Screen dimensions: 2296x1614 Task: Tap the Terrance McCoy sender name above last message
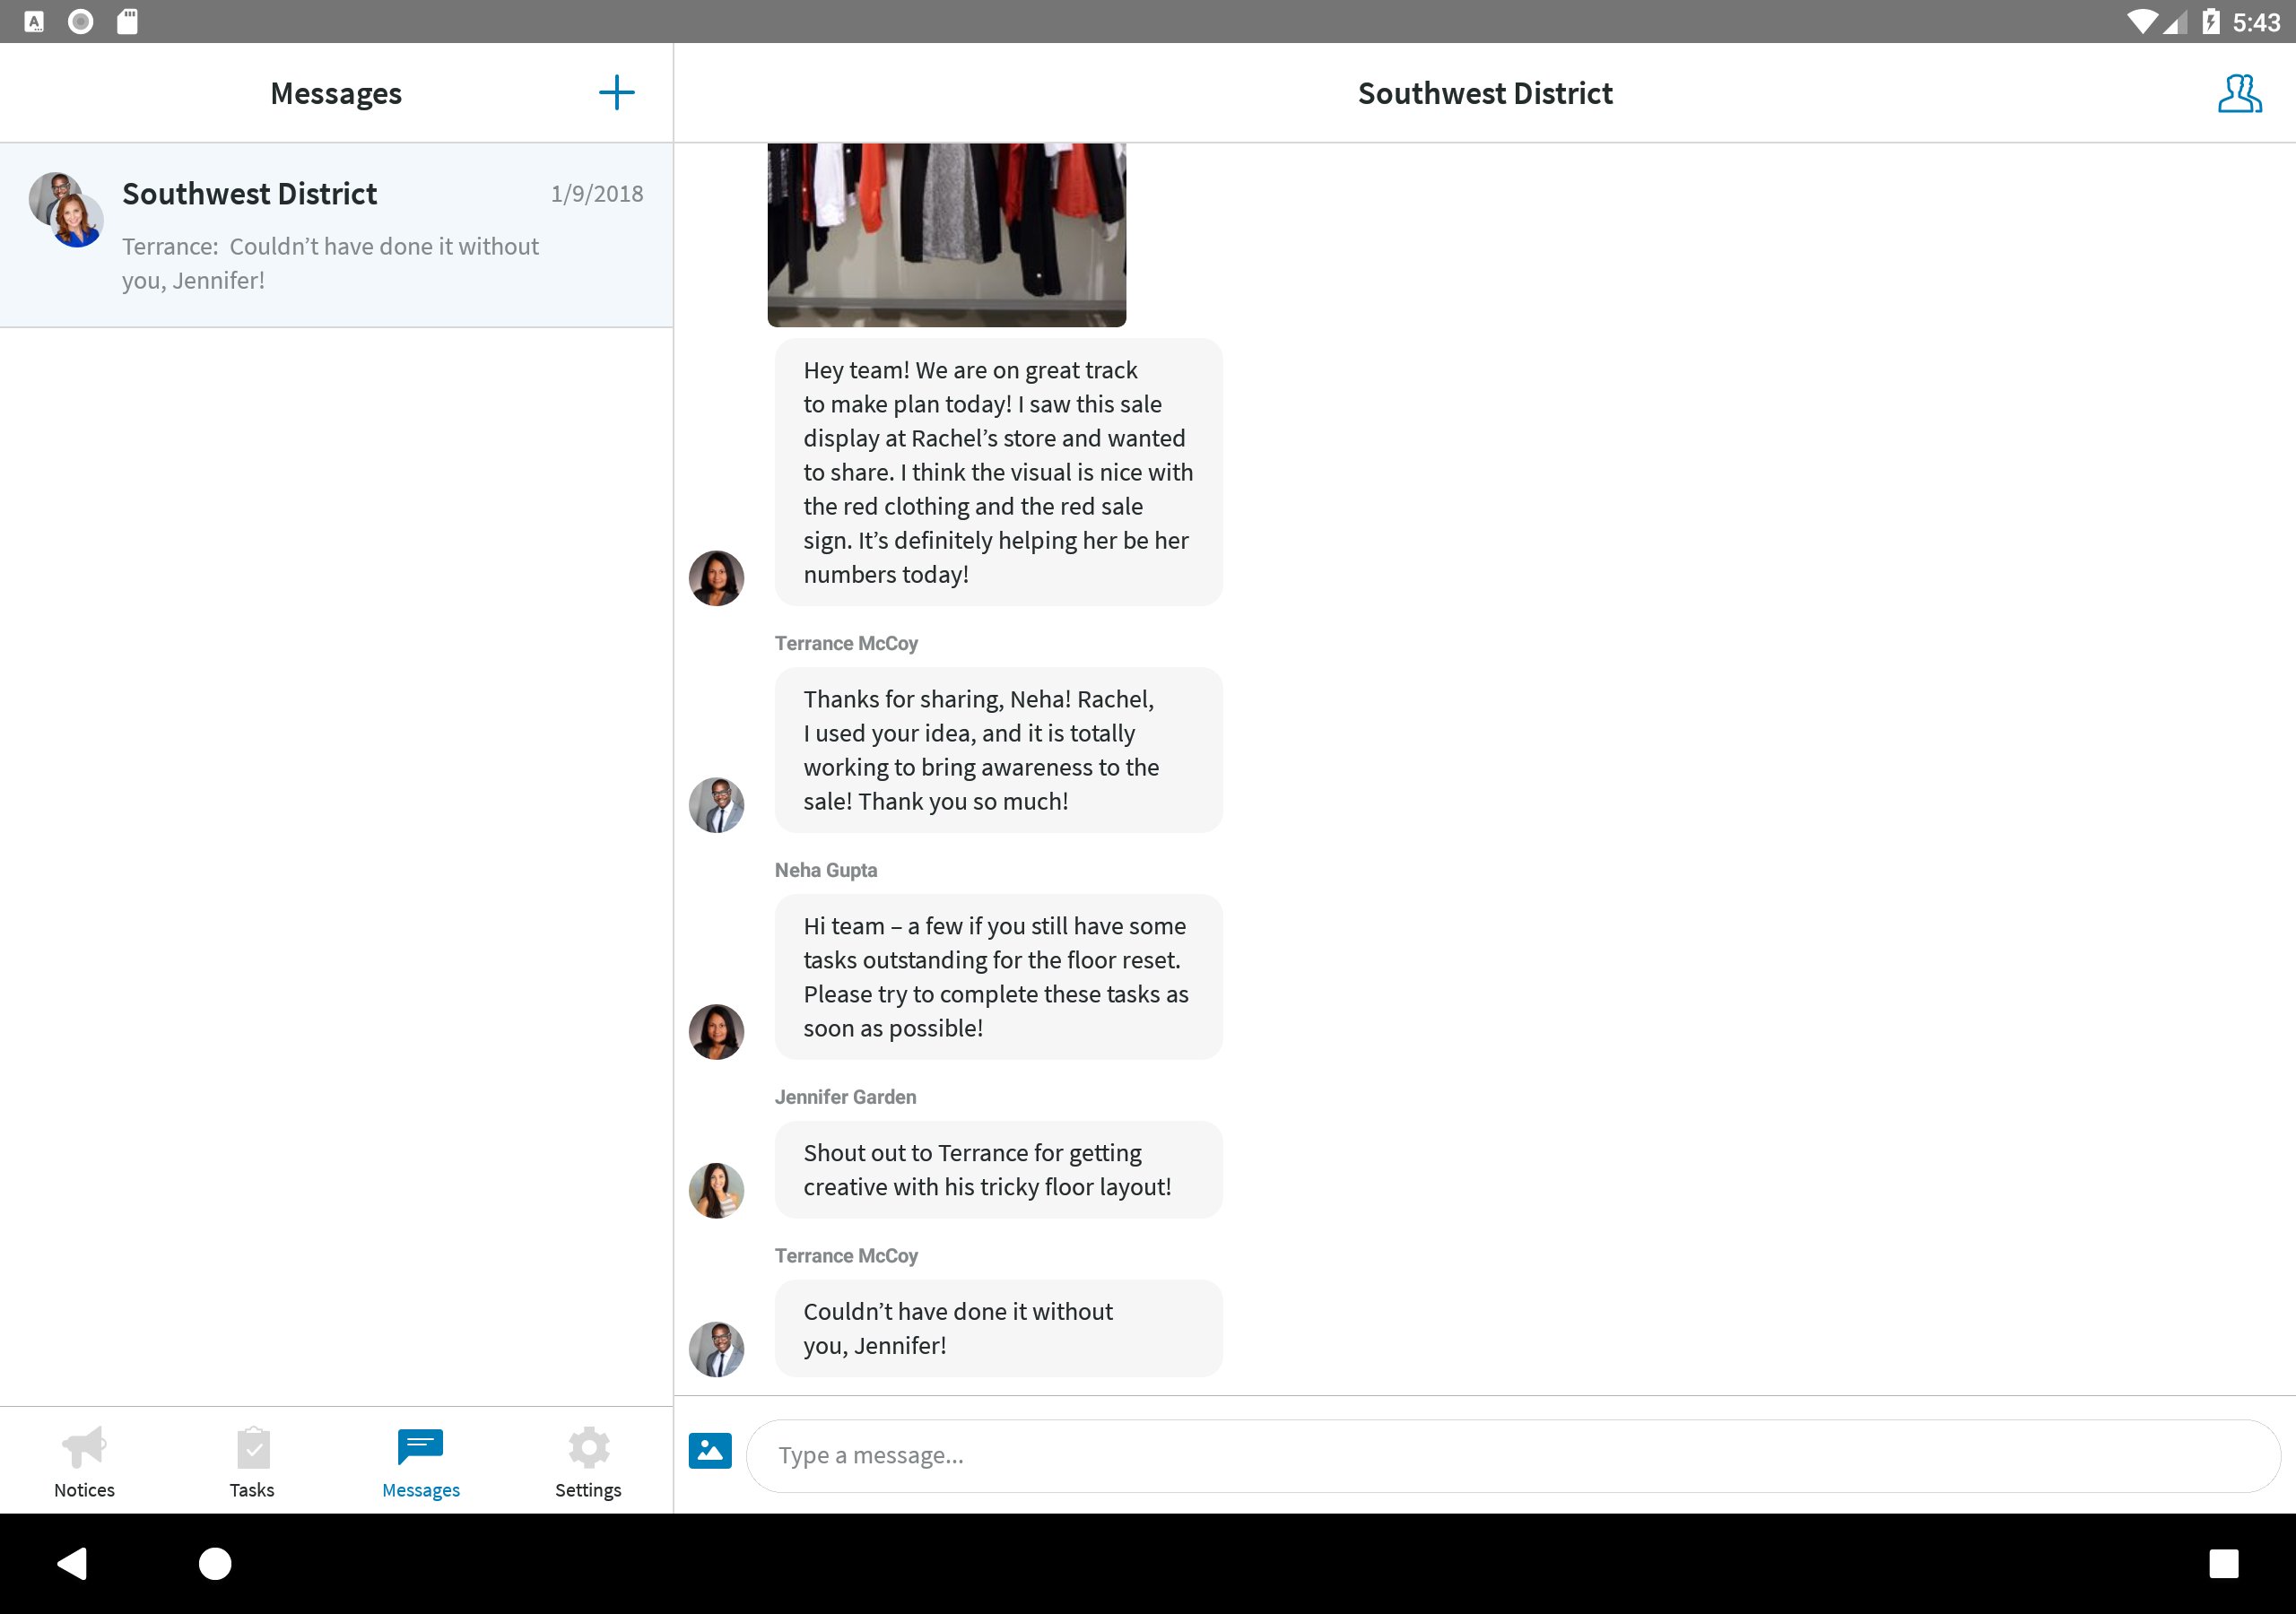coord(846,1255)
